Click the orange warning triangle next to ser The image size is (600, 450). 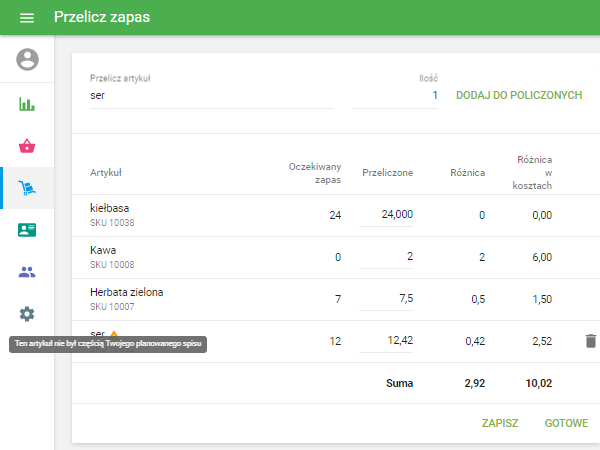(x=113, y=334)
